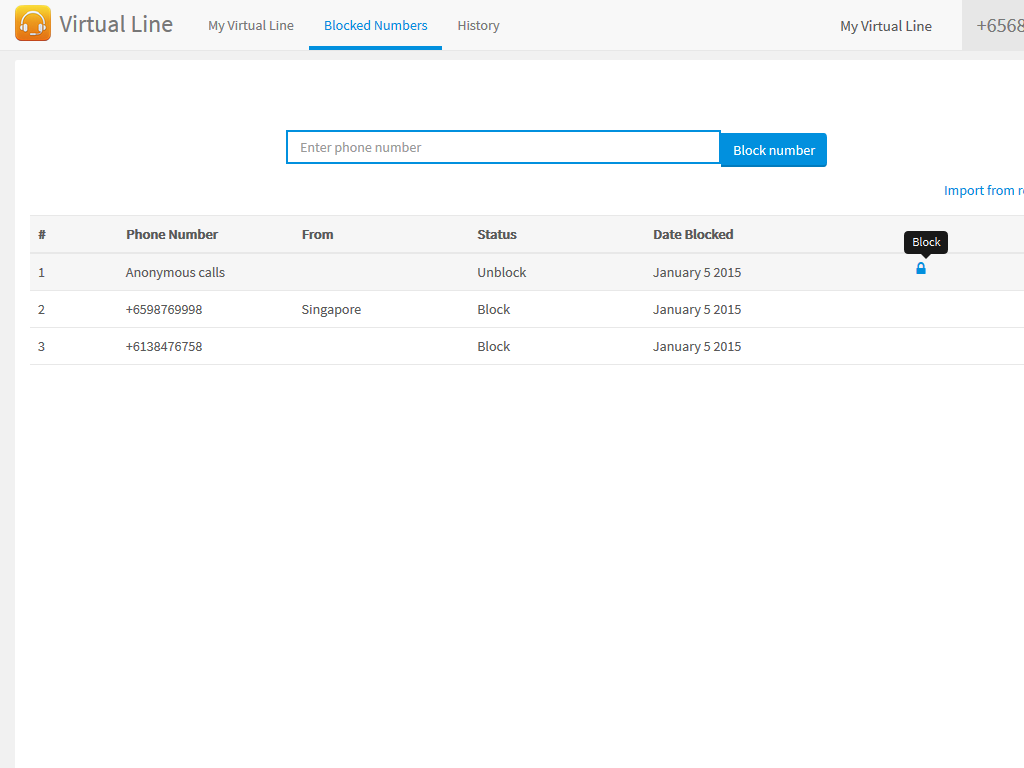Focus the Enter phone number field
This screenshot has height=768, width=1024.
tap(503, 147)
